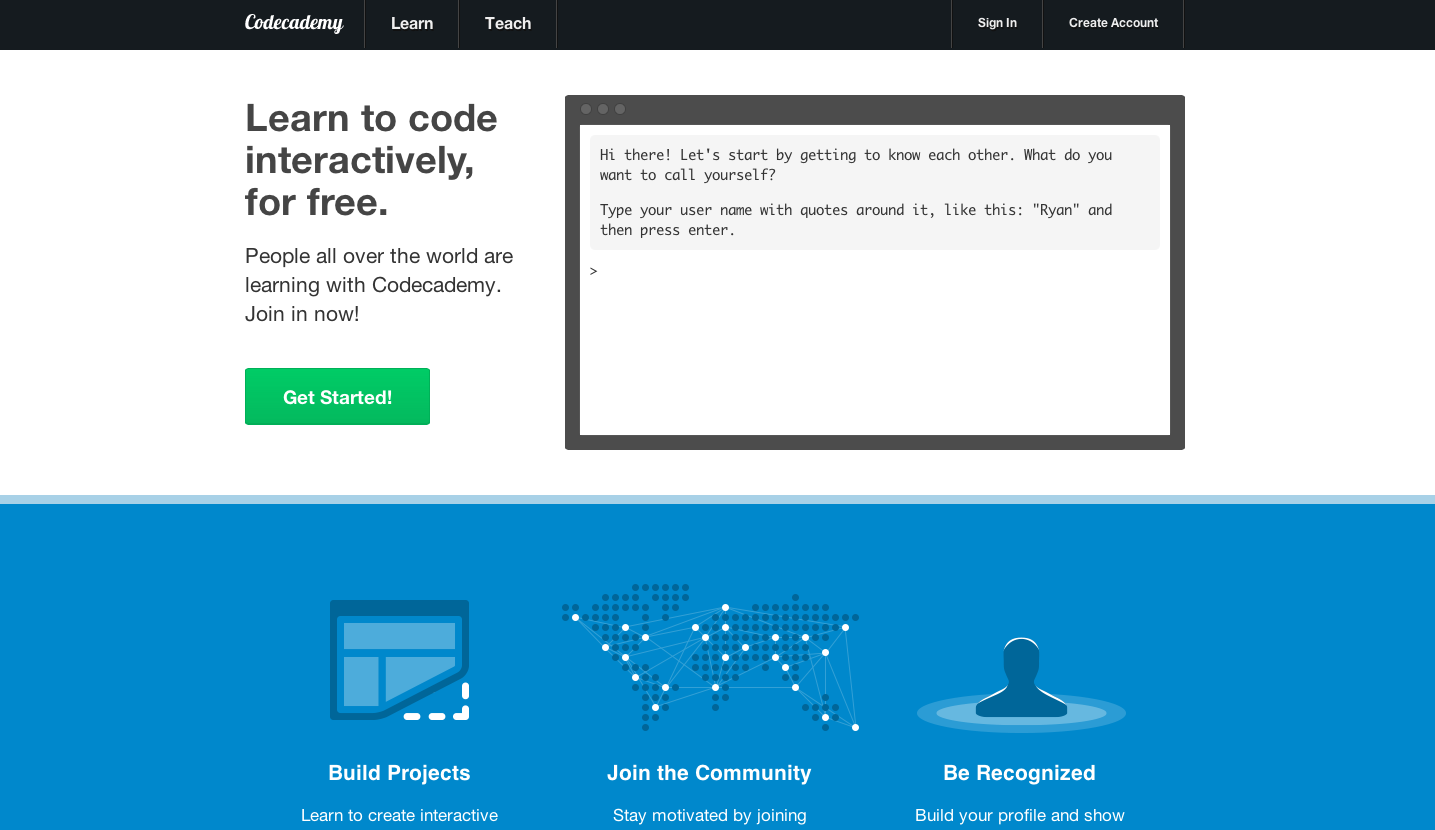Click the Be Recognized person icon
Viewport: 1435px width, 830px height.
pos(1021,684)
